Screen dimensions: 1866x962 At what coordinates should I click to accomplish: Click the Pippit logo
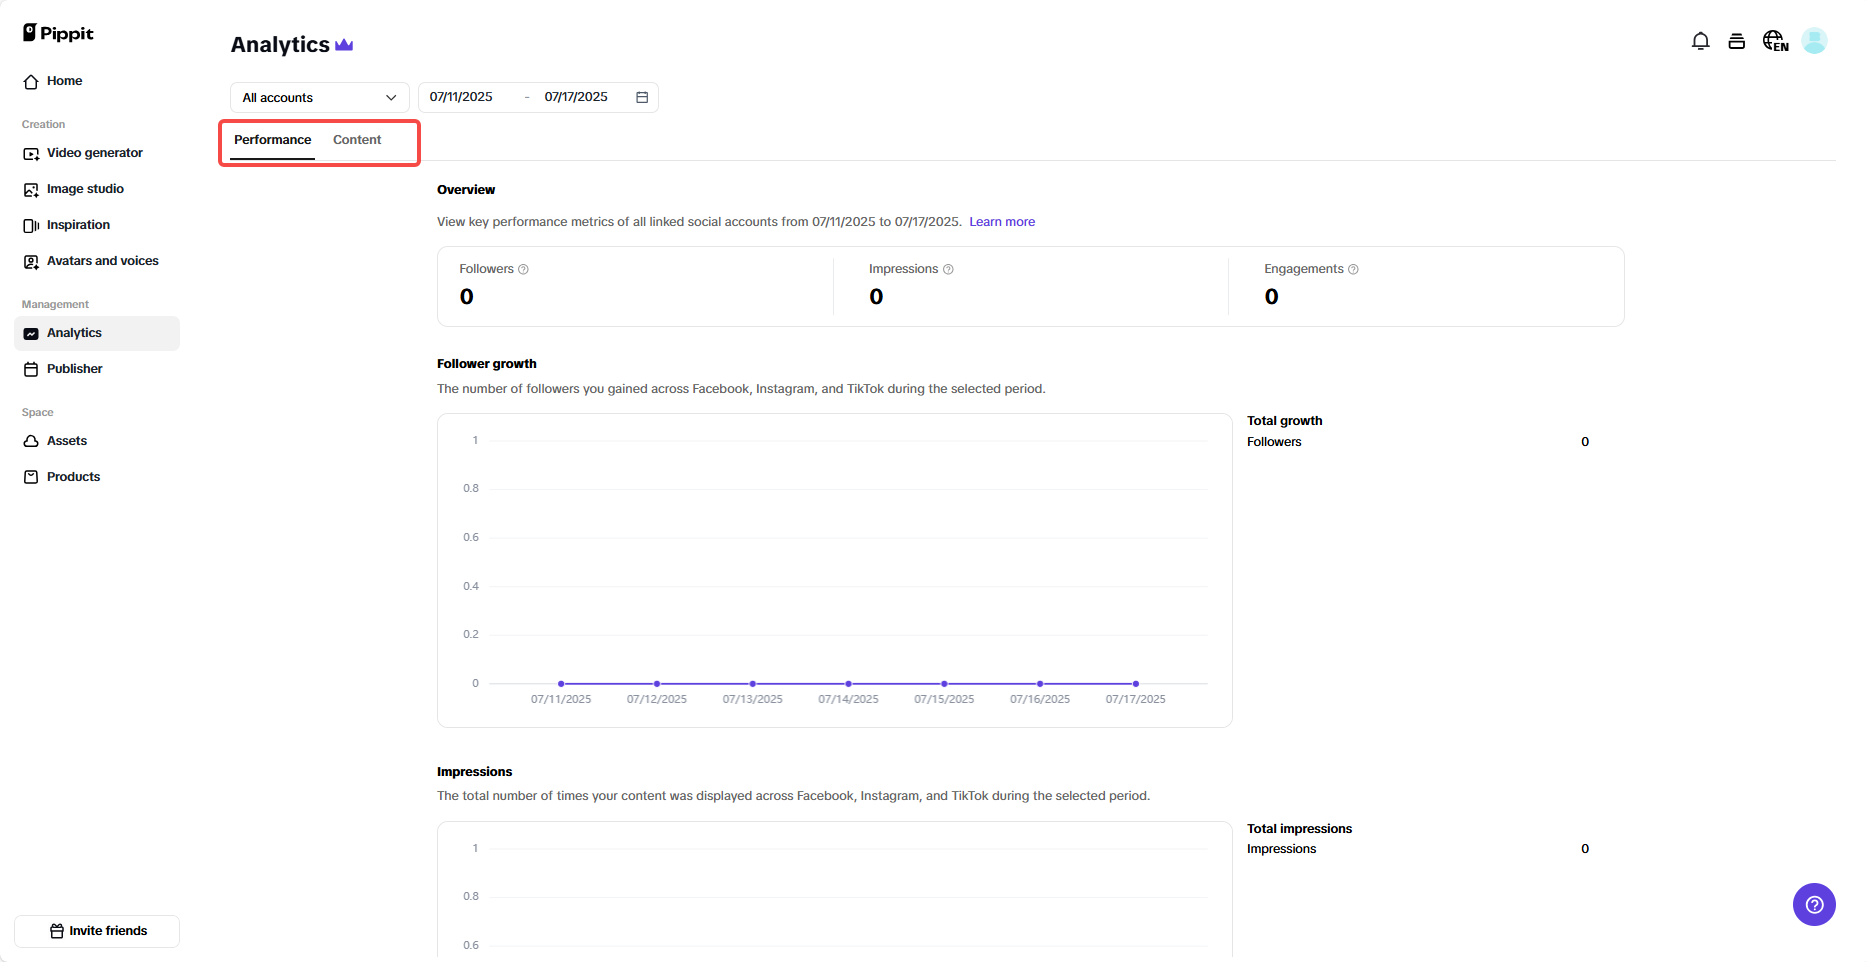pyautogui.click(x=57, y=32)
